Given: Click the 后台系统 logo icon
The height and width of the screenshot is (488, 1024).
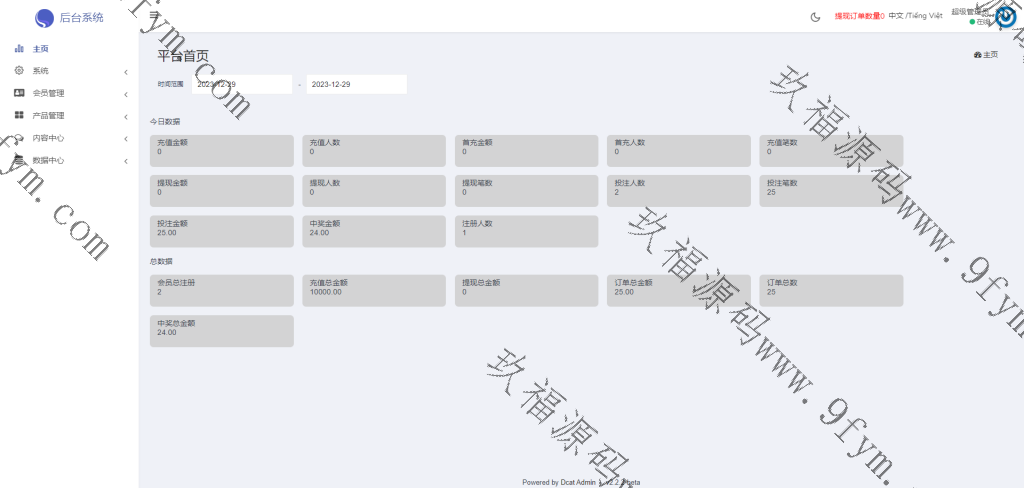Looking at the screenshot, I should click(44, 17).
